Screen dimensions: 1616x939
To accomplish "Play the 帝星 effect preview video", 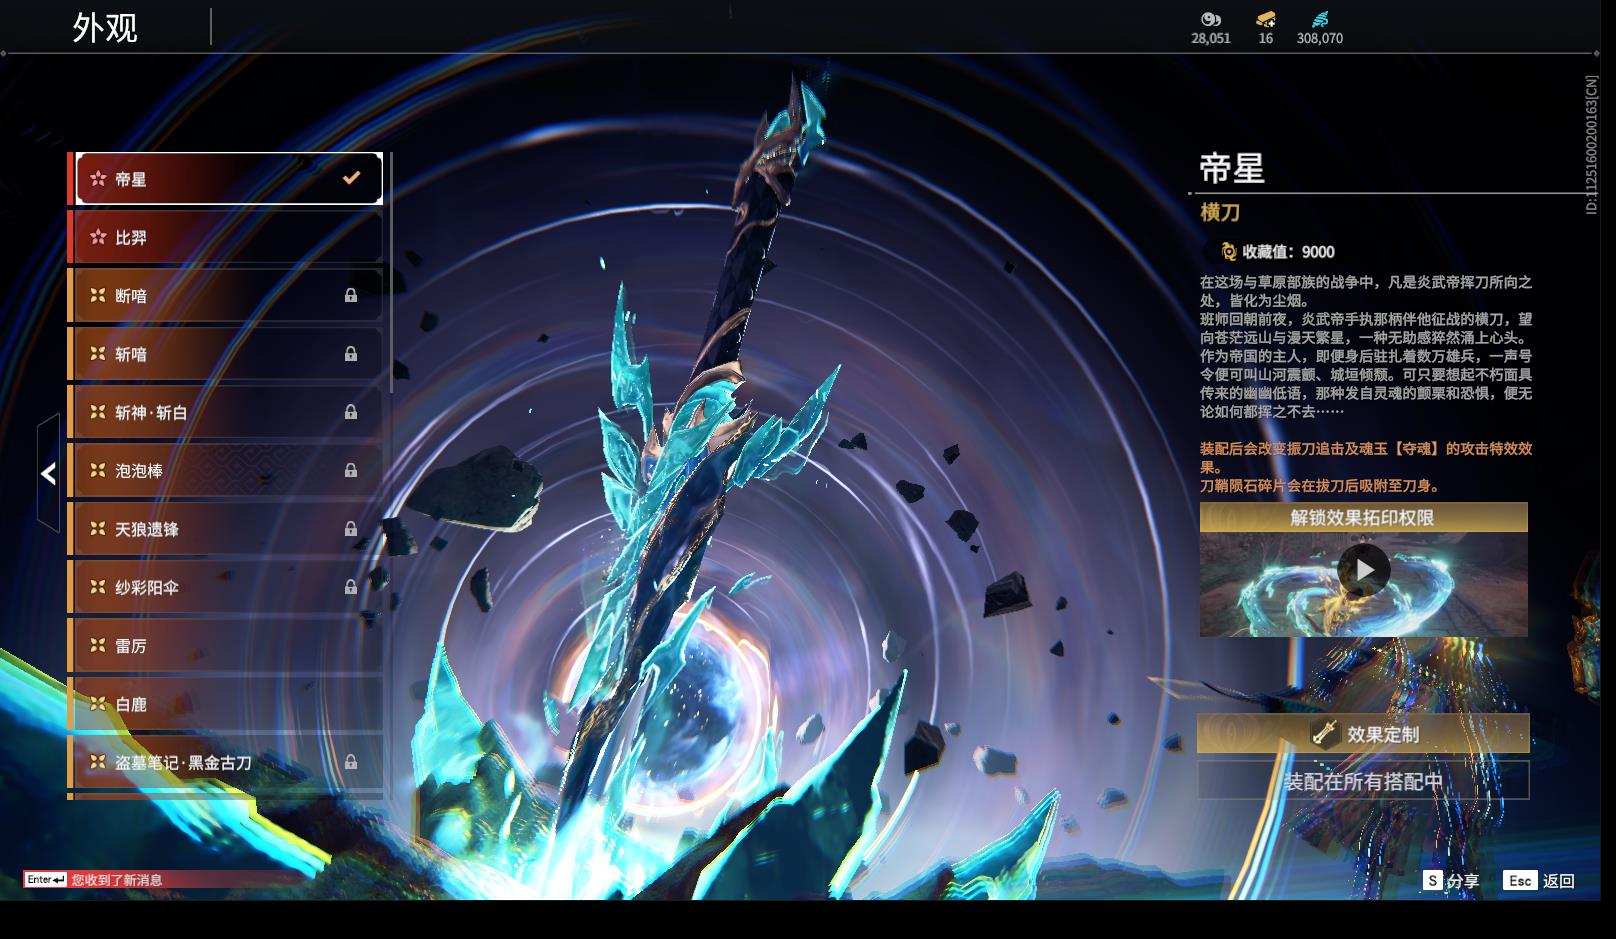I will 1364,570.
